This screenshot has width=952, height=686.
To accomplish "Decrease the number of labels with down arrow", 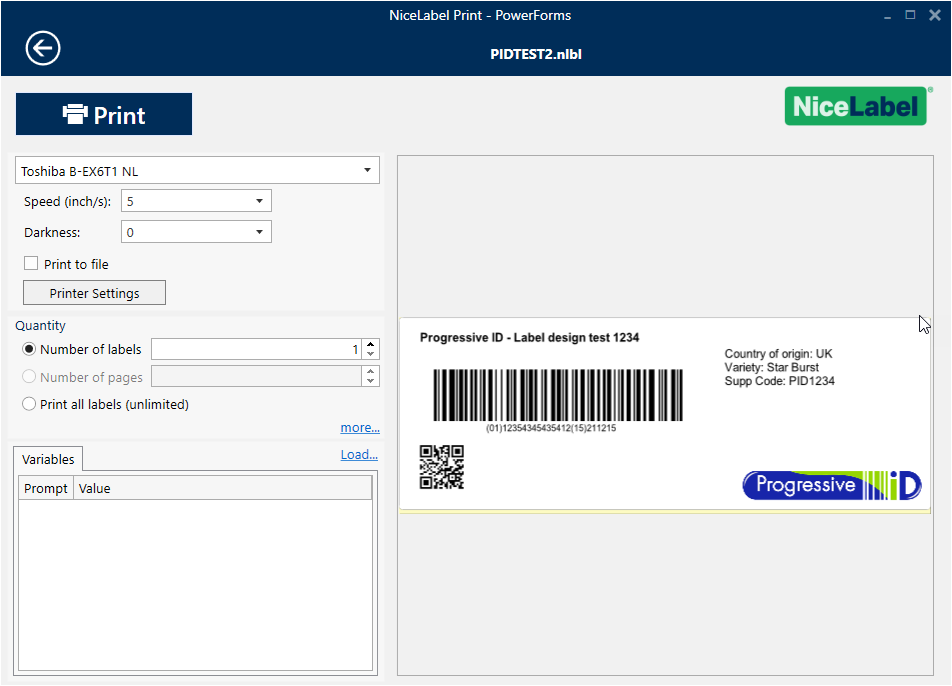I will 370,354.
